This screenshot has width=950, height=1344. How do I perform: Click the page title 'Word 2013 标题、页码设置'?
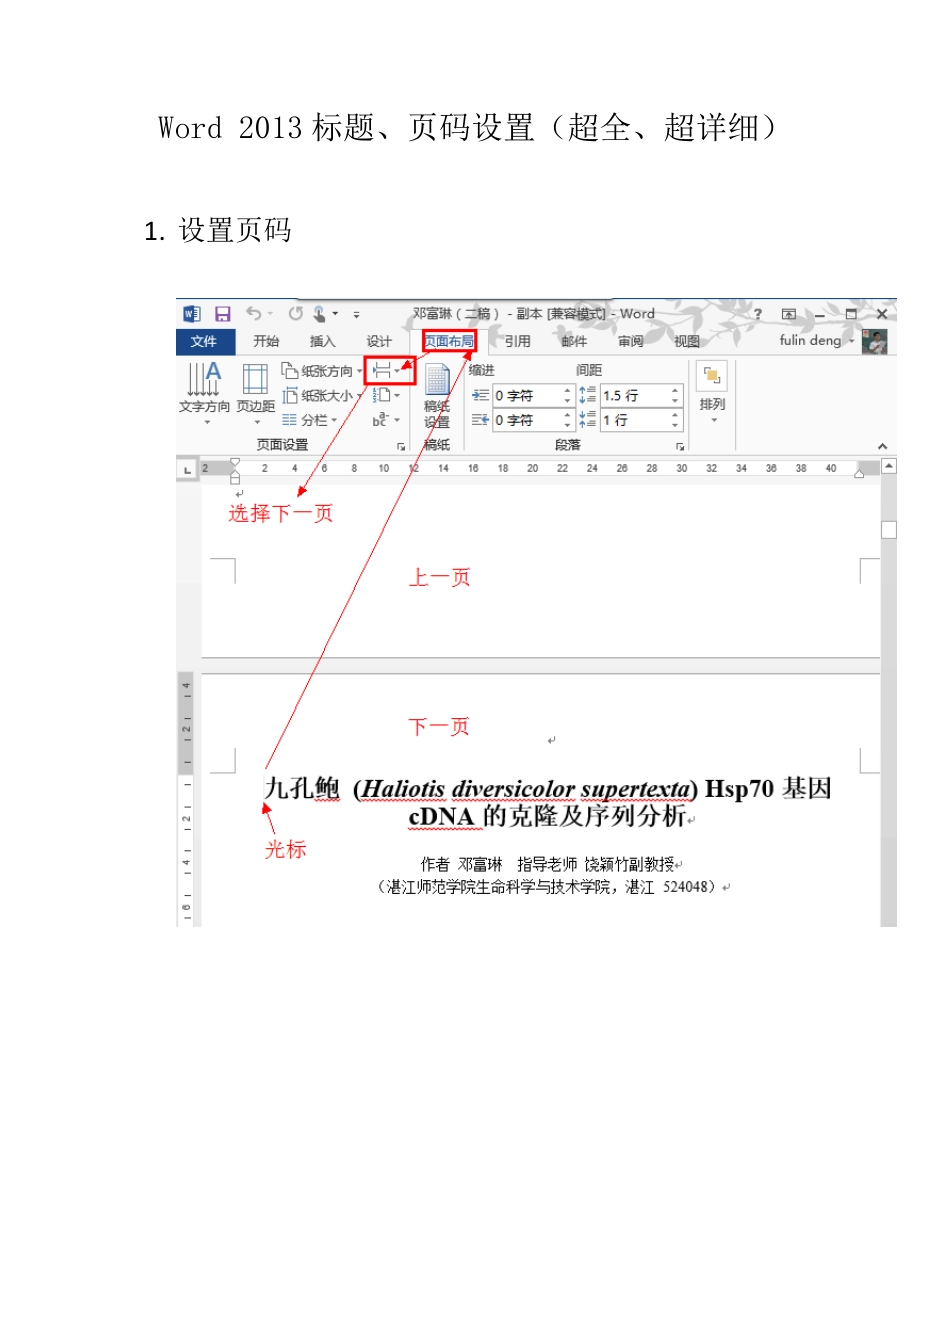tap(347, 128)
